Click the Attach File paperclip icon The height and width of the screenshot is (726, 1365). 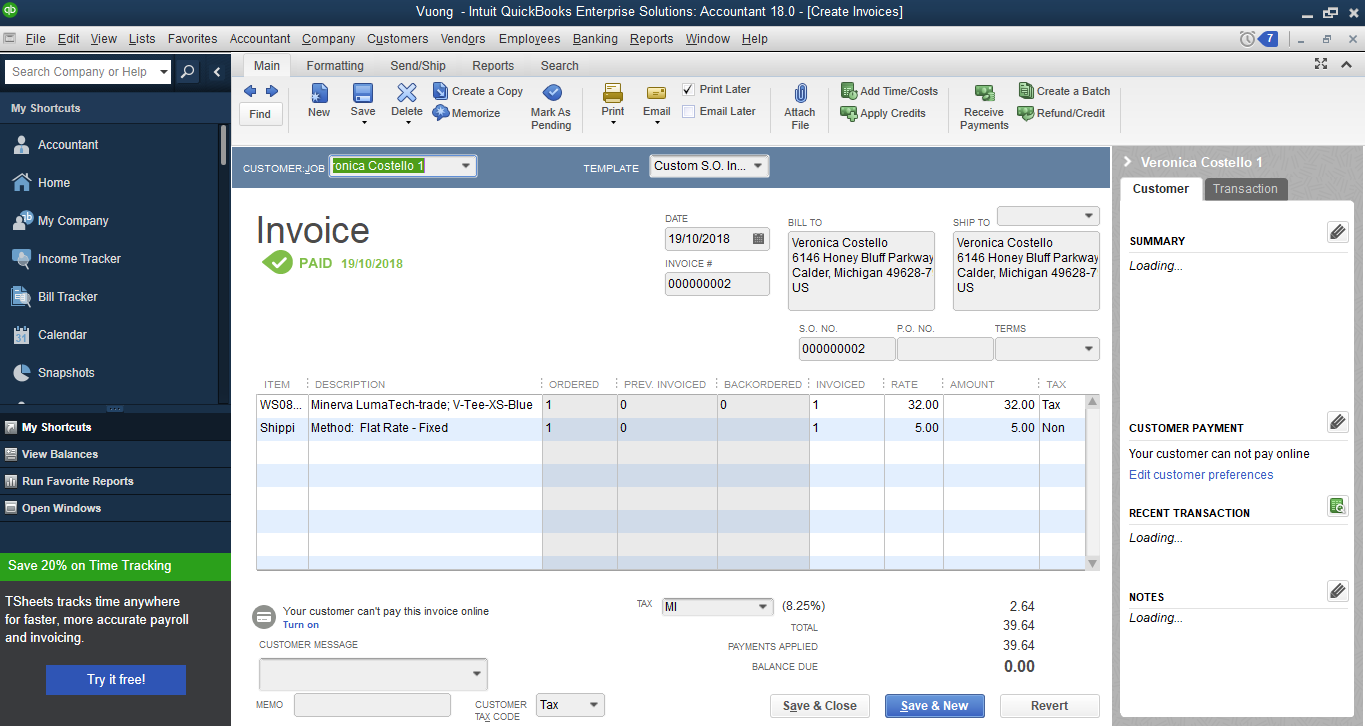coord(799,94)
